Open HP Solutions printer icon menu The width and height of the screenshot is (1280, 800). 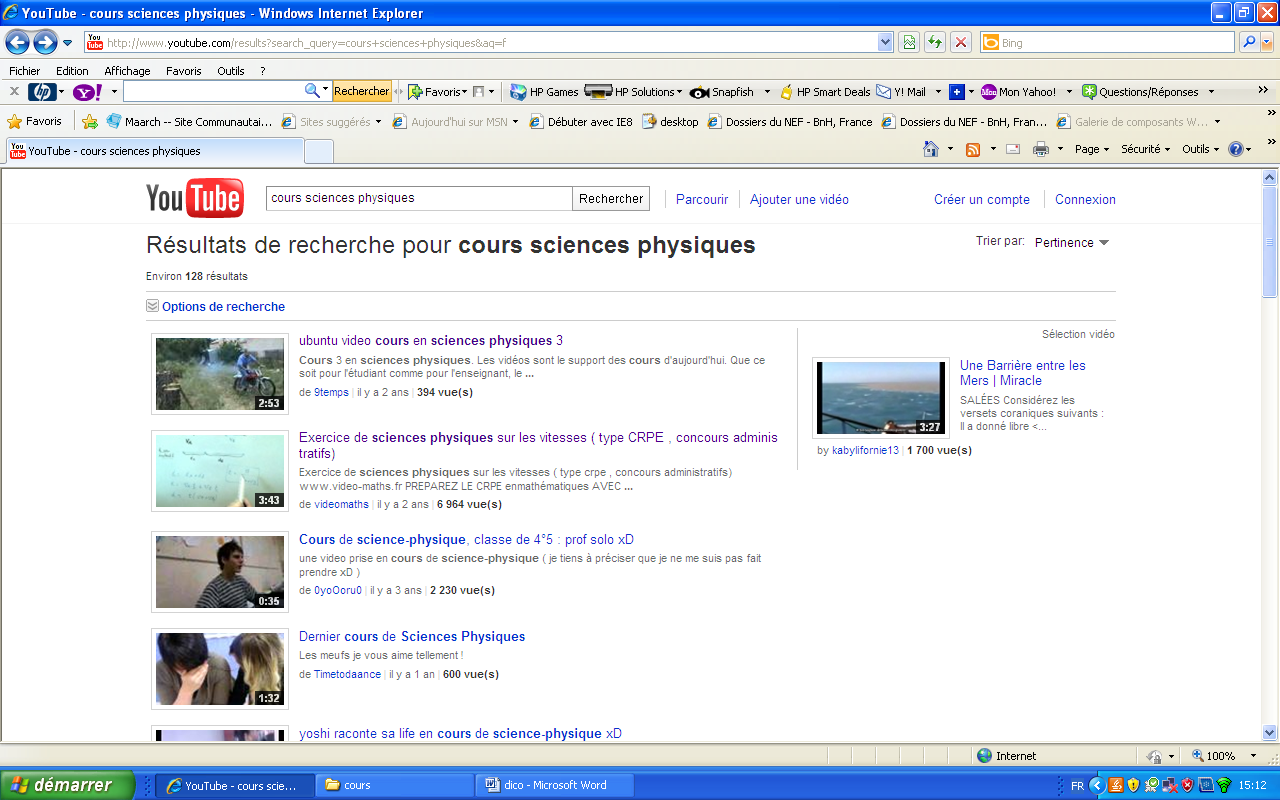pyautogui.click(x=633, y=92)
